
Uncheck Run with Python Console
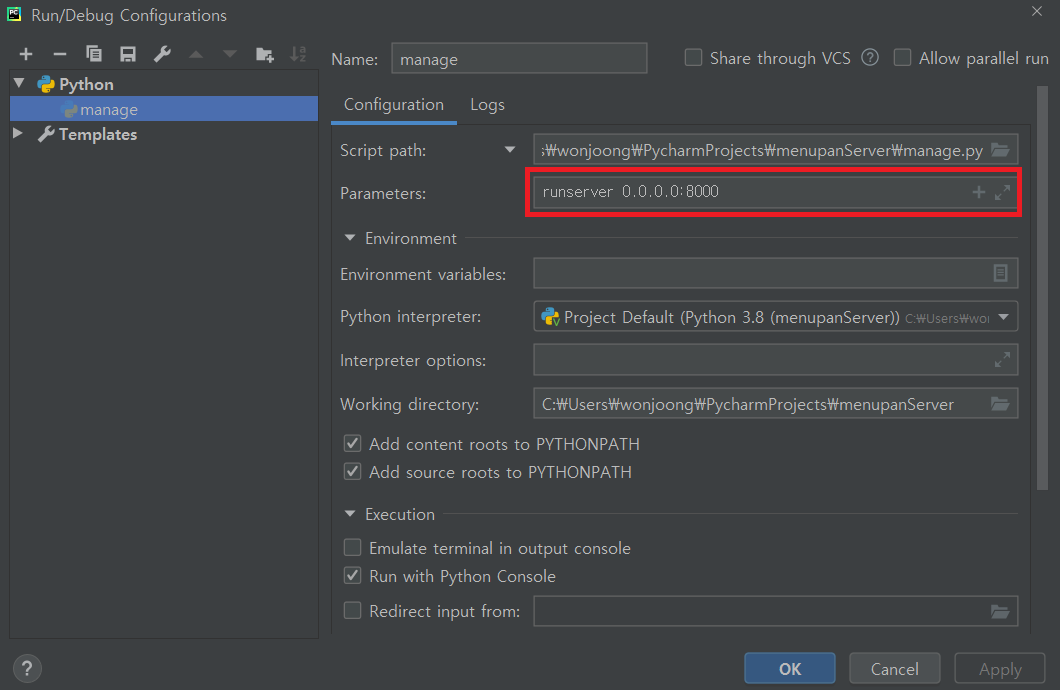click(352, 576)
